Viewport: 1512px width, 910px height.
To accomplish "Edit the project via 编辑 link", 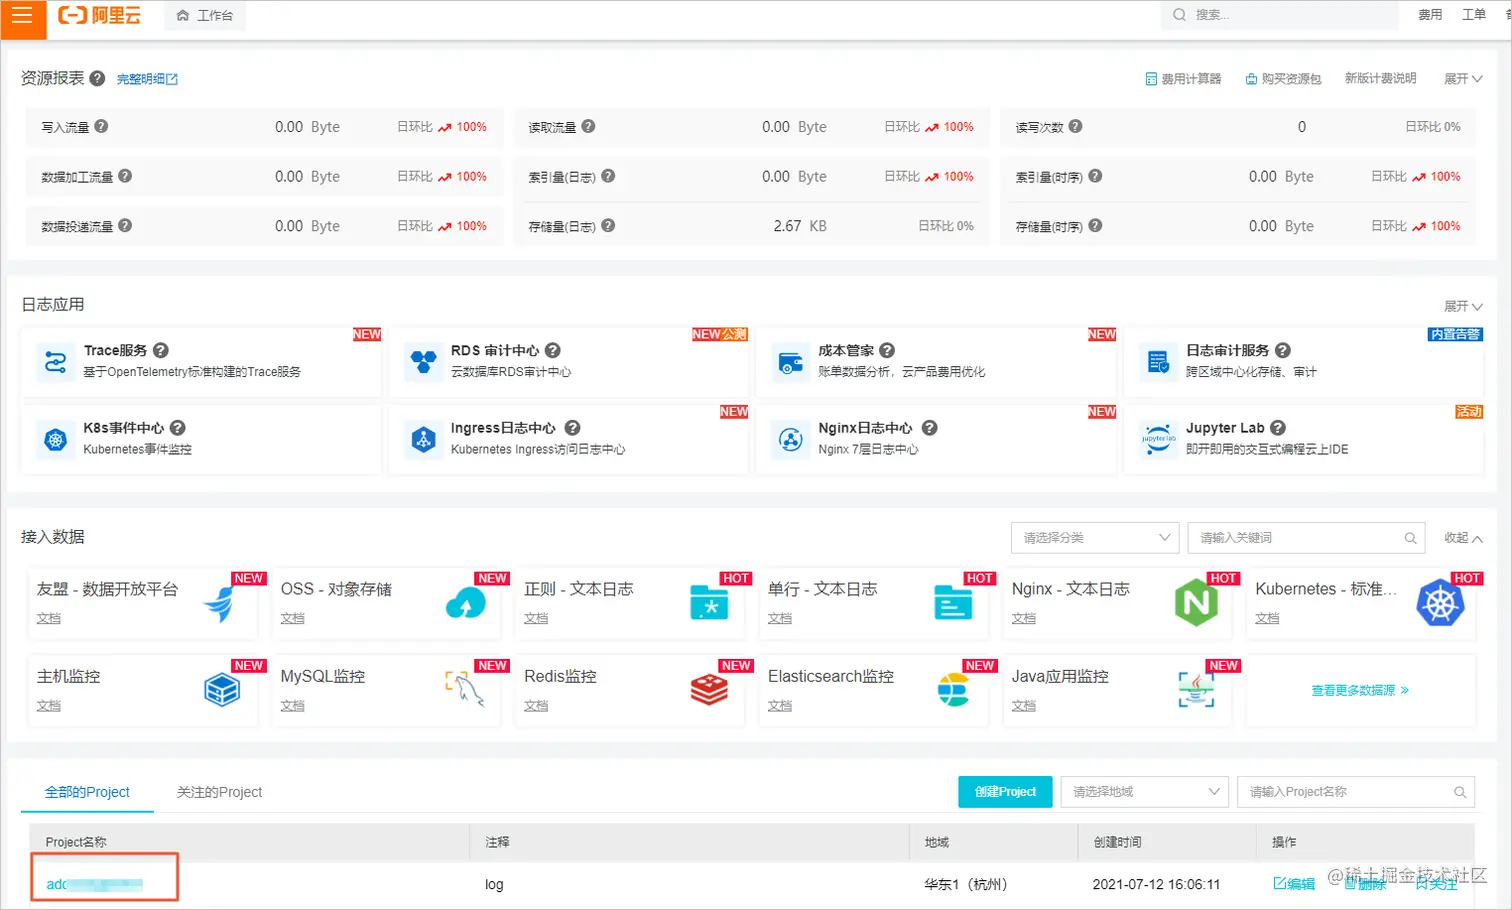I will [1294, 883].
